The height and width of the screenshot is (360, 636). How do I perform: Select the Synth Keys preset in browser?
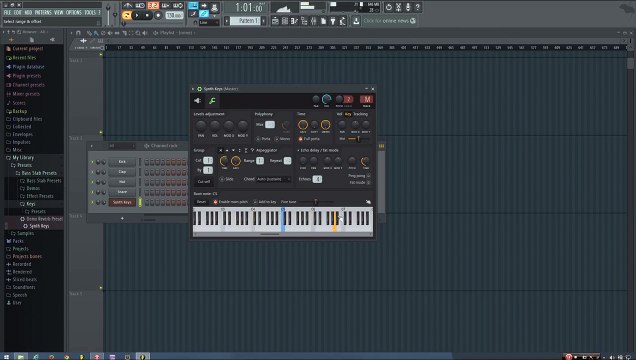pos(39,226)
